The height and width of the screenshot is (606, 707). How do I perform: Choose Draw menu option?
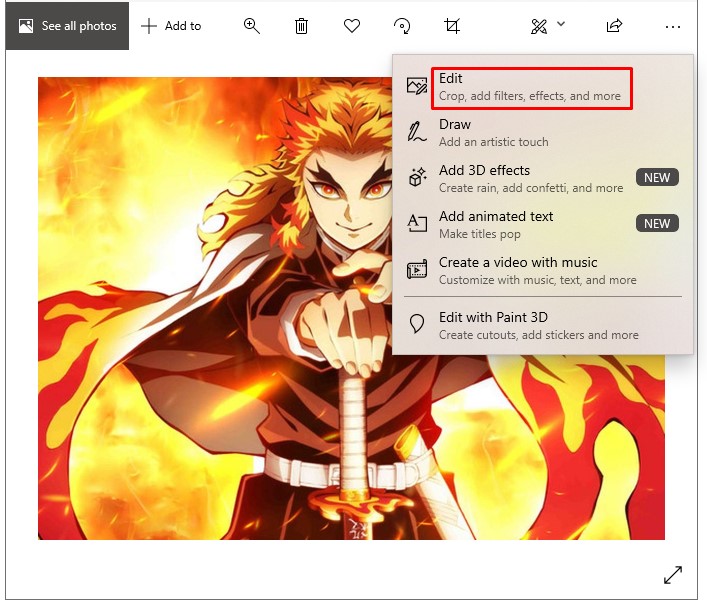click(x=542, y=133)
